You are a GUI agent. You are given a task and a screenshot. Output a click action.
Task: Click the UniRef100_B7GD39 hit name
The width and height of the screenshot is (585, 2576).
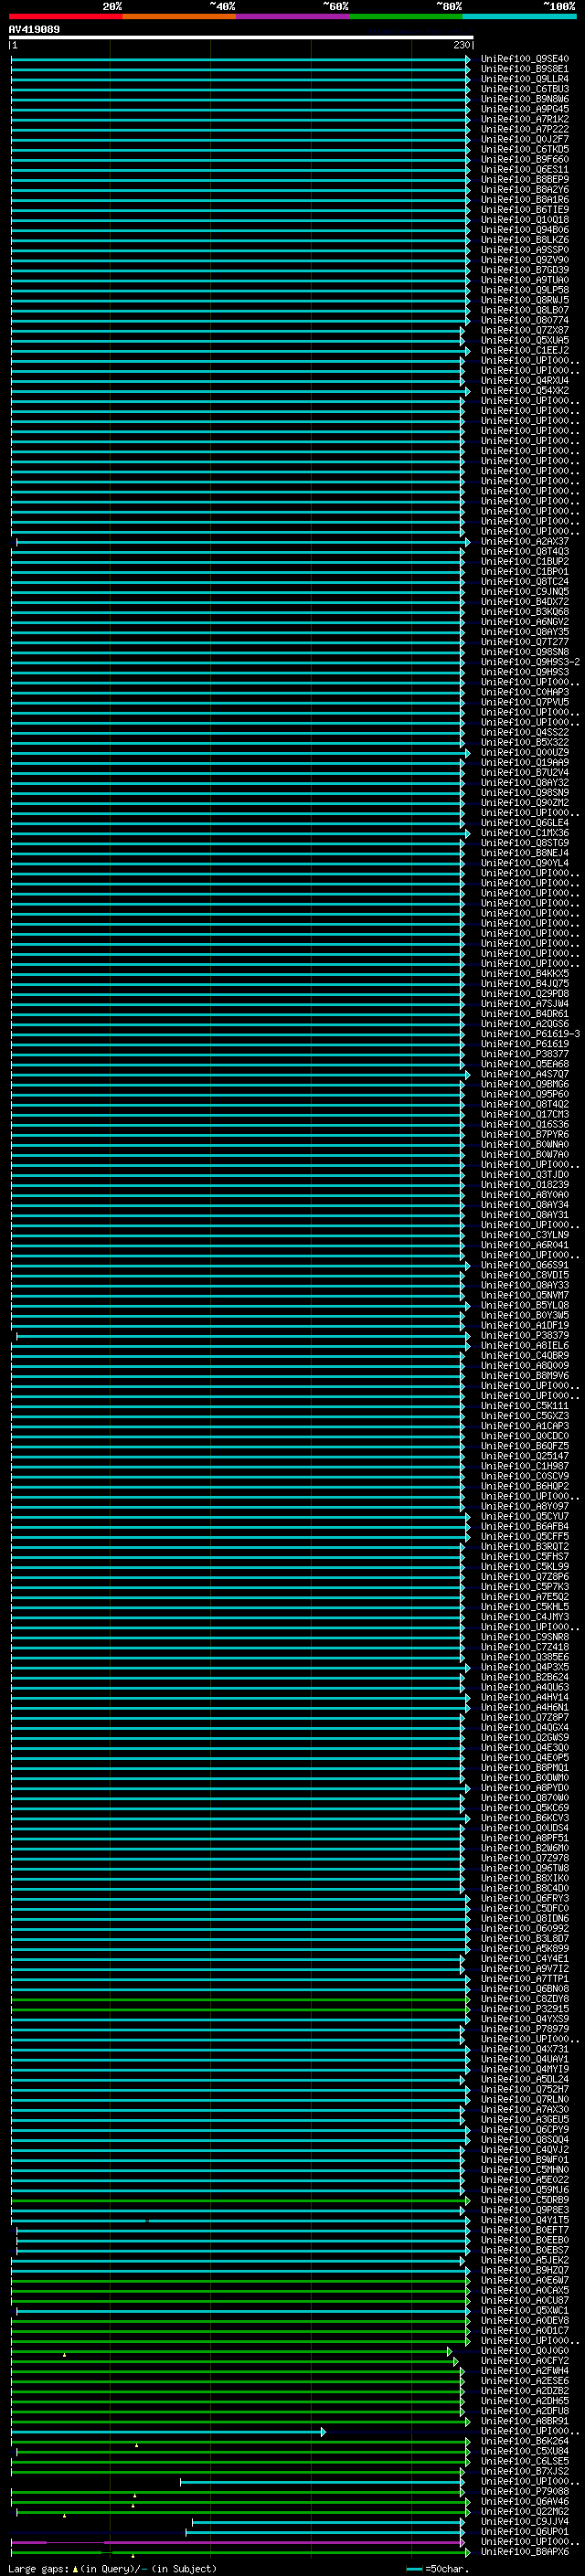pyautogui.click(x=524, y=270)
